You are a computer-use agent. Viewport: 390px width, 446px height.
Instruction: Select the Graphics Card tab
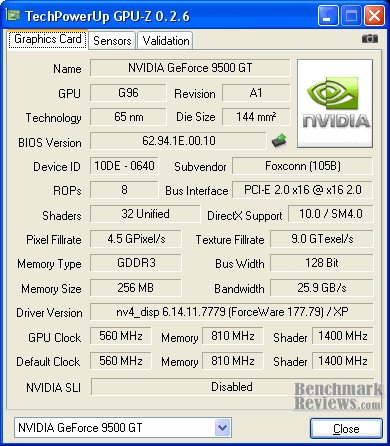48,39
